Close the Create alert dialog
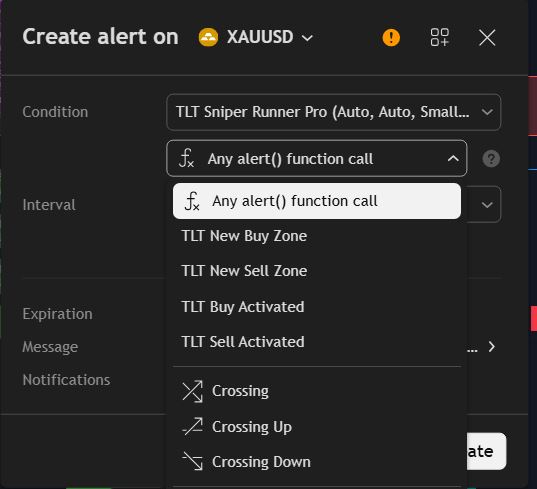 tap(487, 37)
